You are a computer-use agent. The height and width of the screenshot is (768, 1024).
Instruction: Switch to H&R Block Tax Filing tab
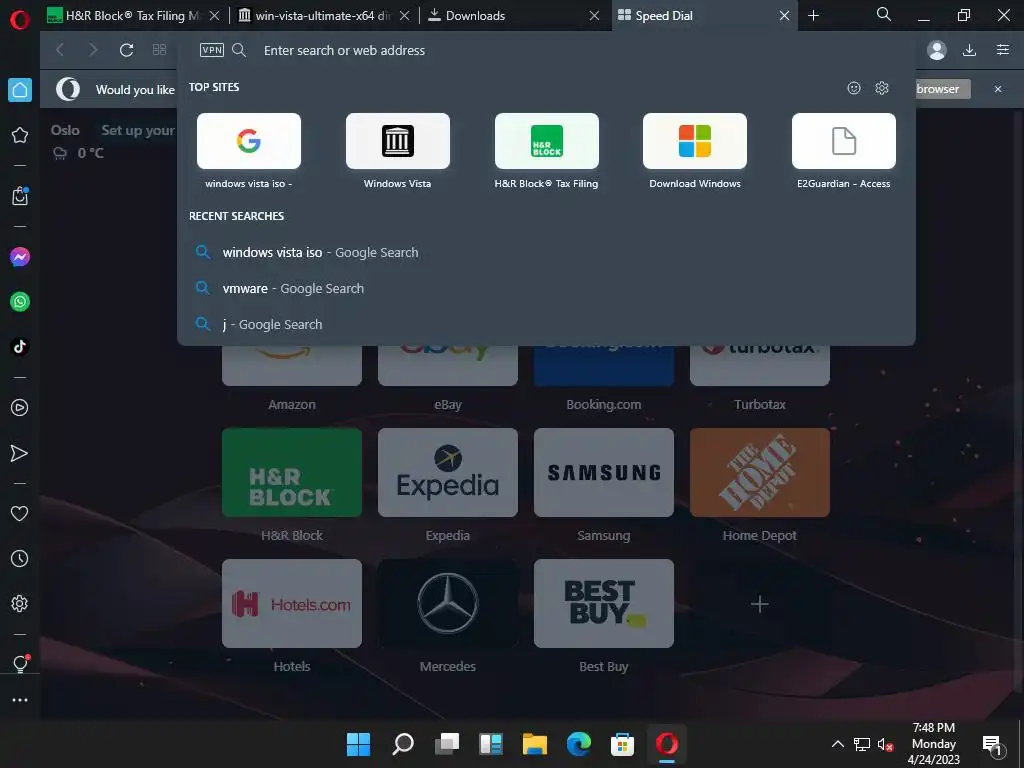coord(124,16)
